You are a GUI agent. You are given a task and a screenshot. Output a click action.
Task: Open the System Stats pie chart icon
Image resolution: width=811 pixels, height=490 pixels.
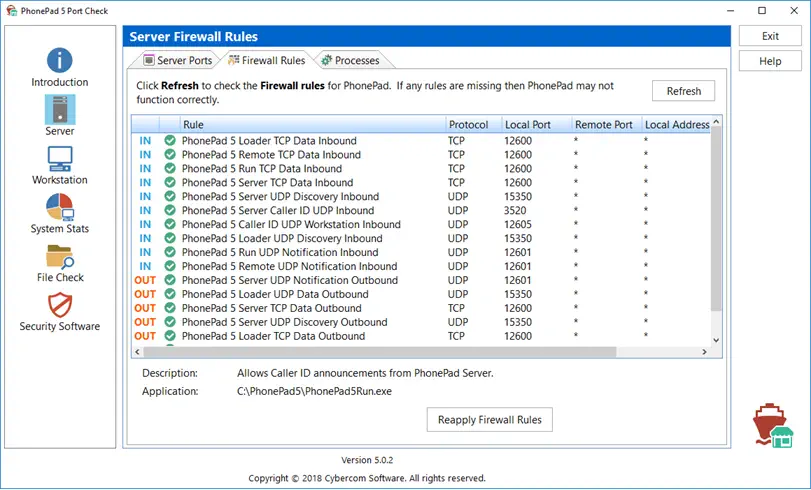tap(59, 207)
